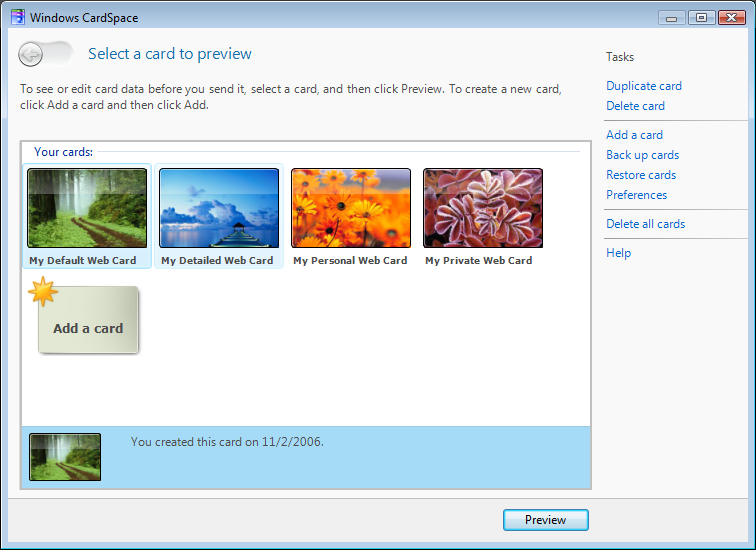
Task: Click Back up cards link
Action: coord(642,155)
